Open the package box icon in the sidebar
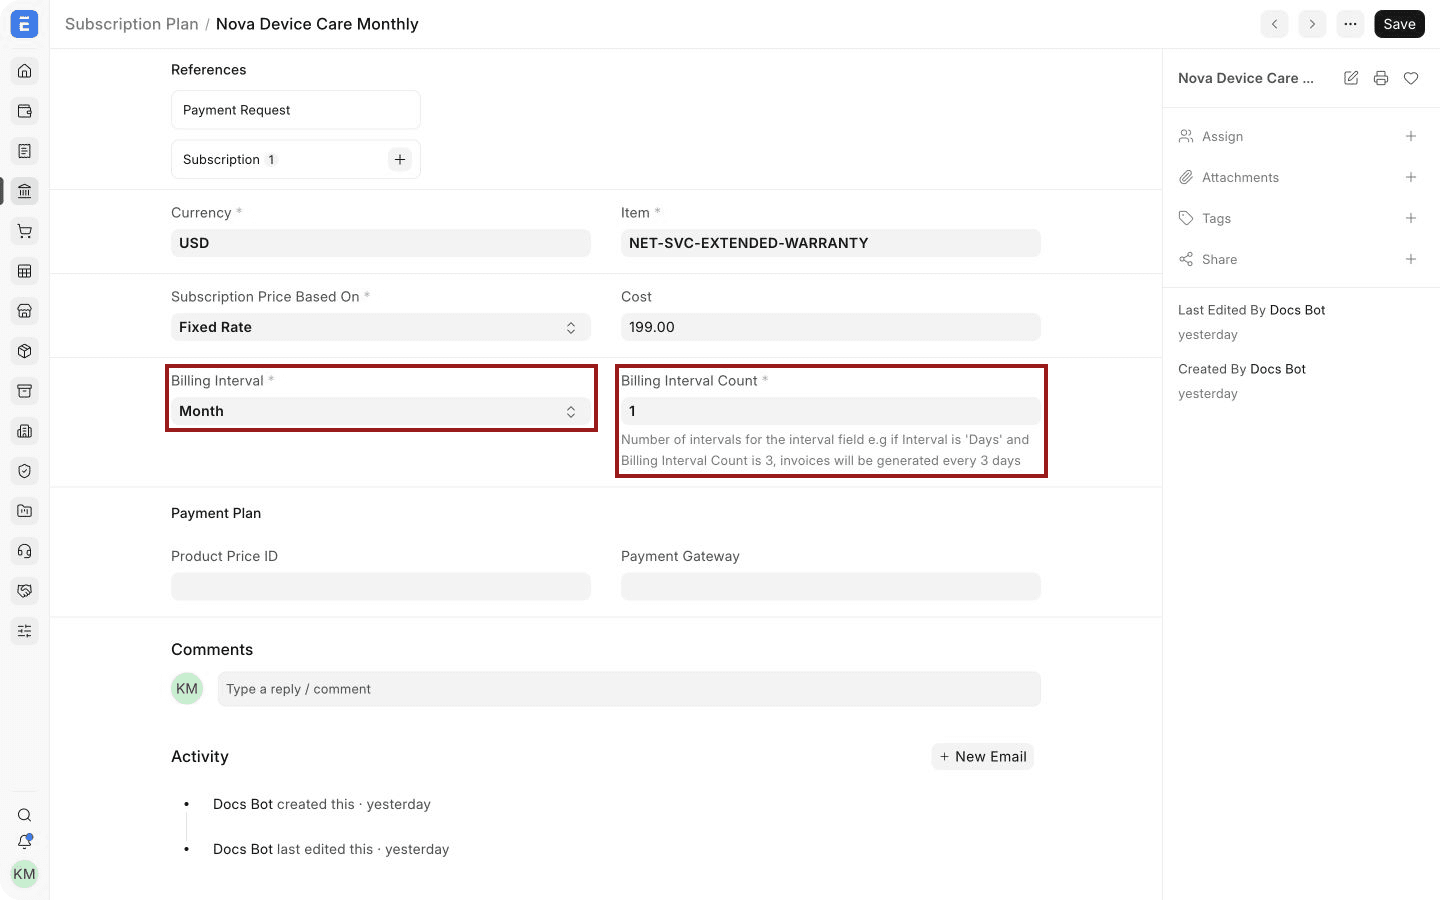1440x900 pixels. pyautogui.click(x=25, y=351)
